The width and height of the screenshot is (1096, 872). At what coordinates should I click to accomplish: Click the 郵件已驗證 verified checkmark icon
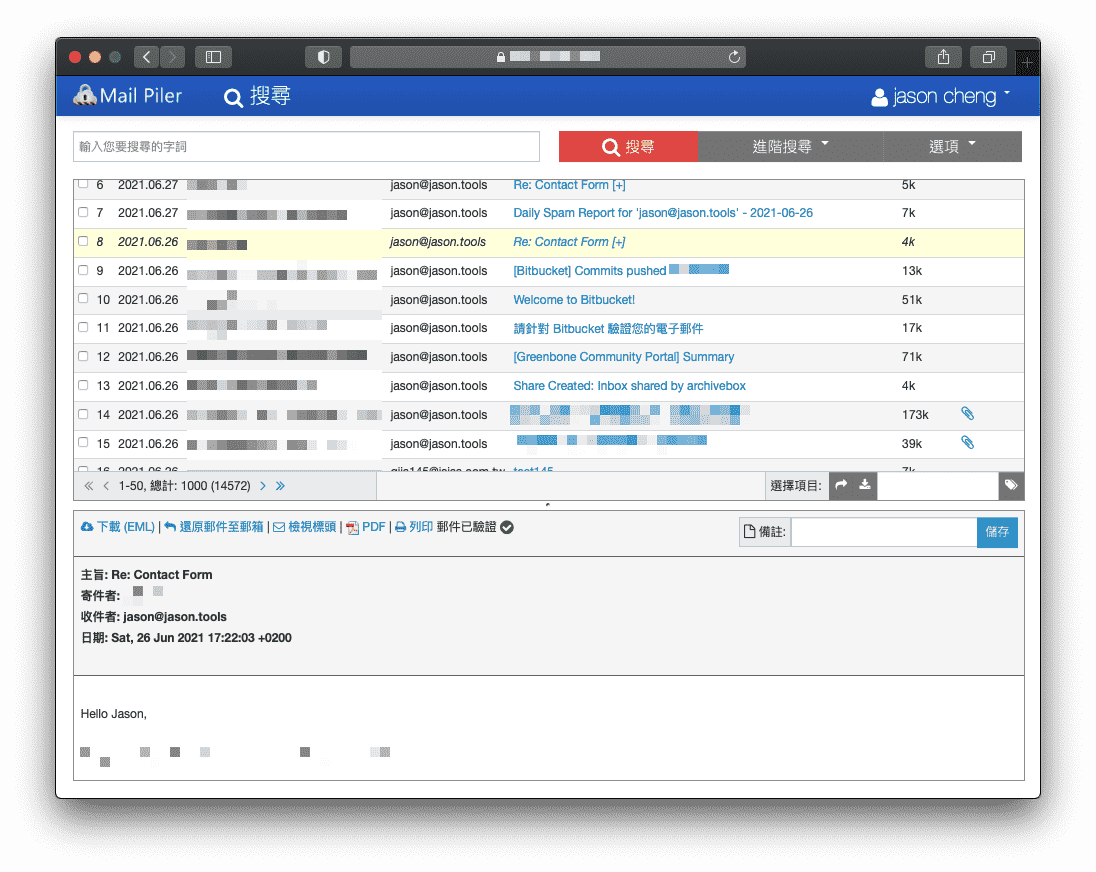click(507, 527)
